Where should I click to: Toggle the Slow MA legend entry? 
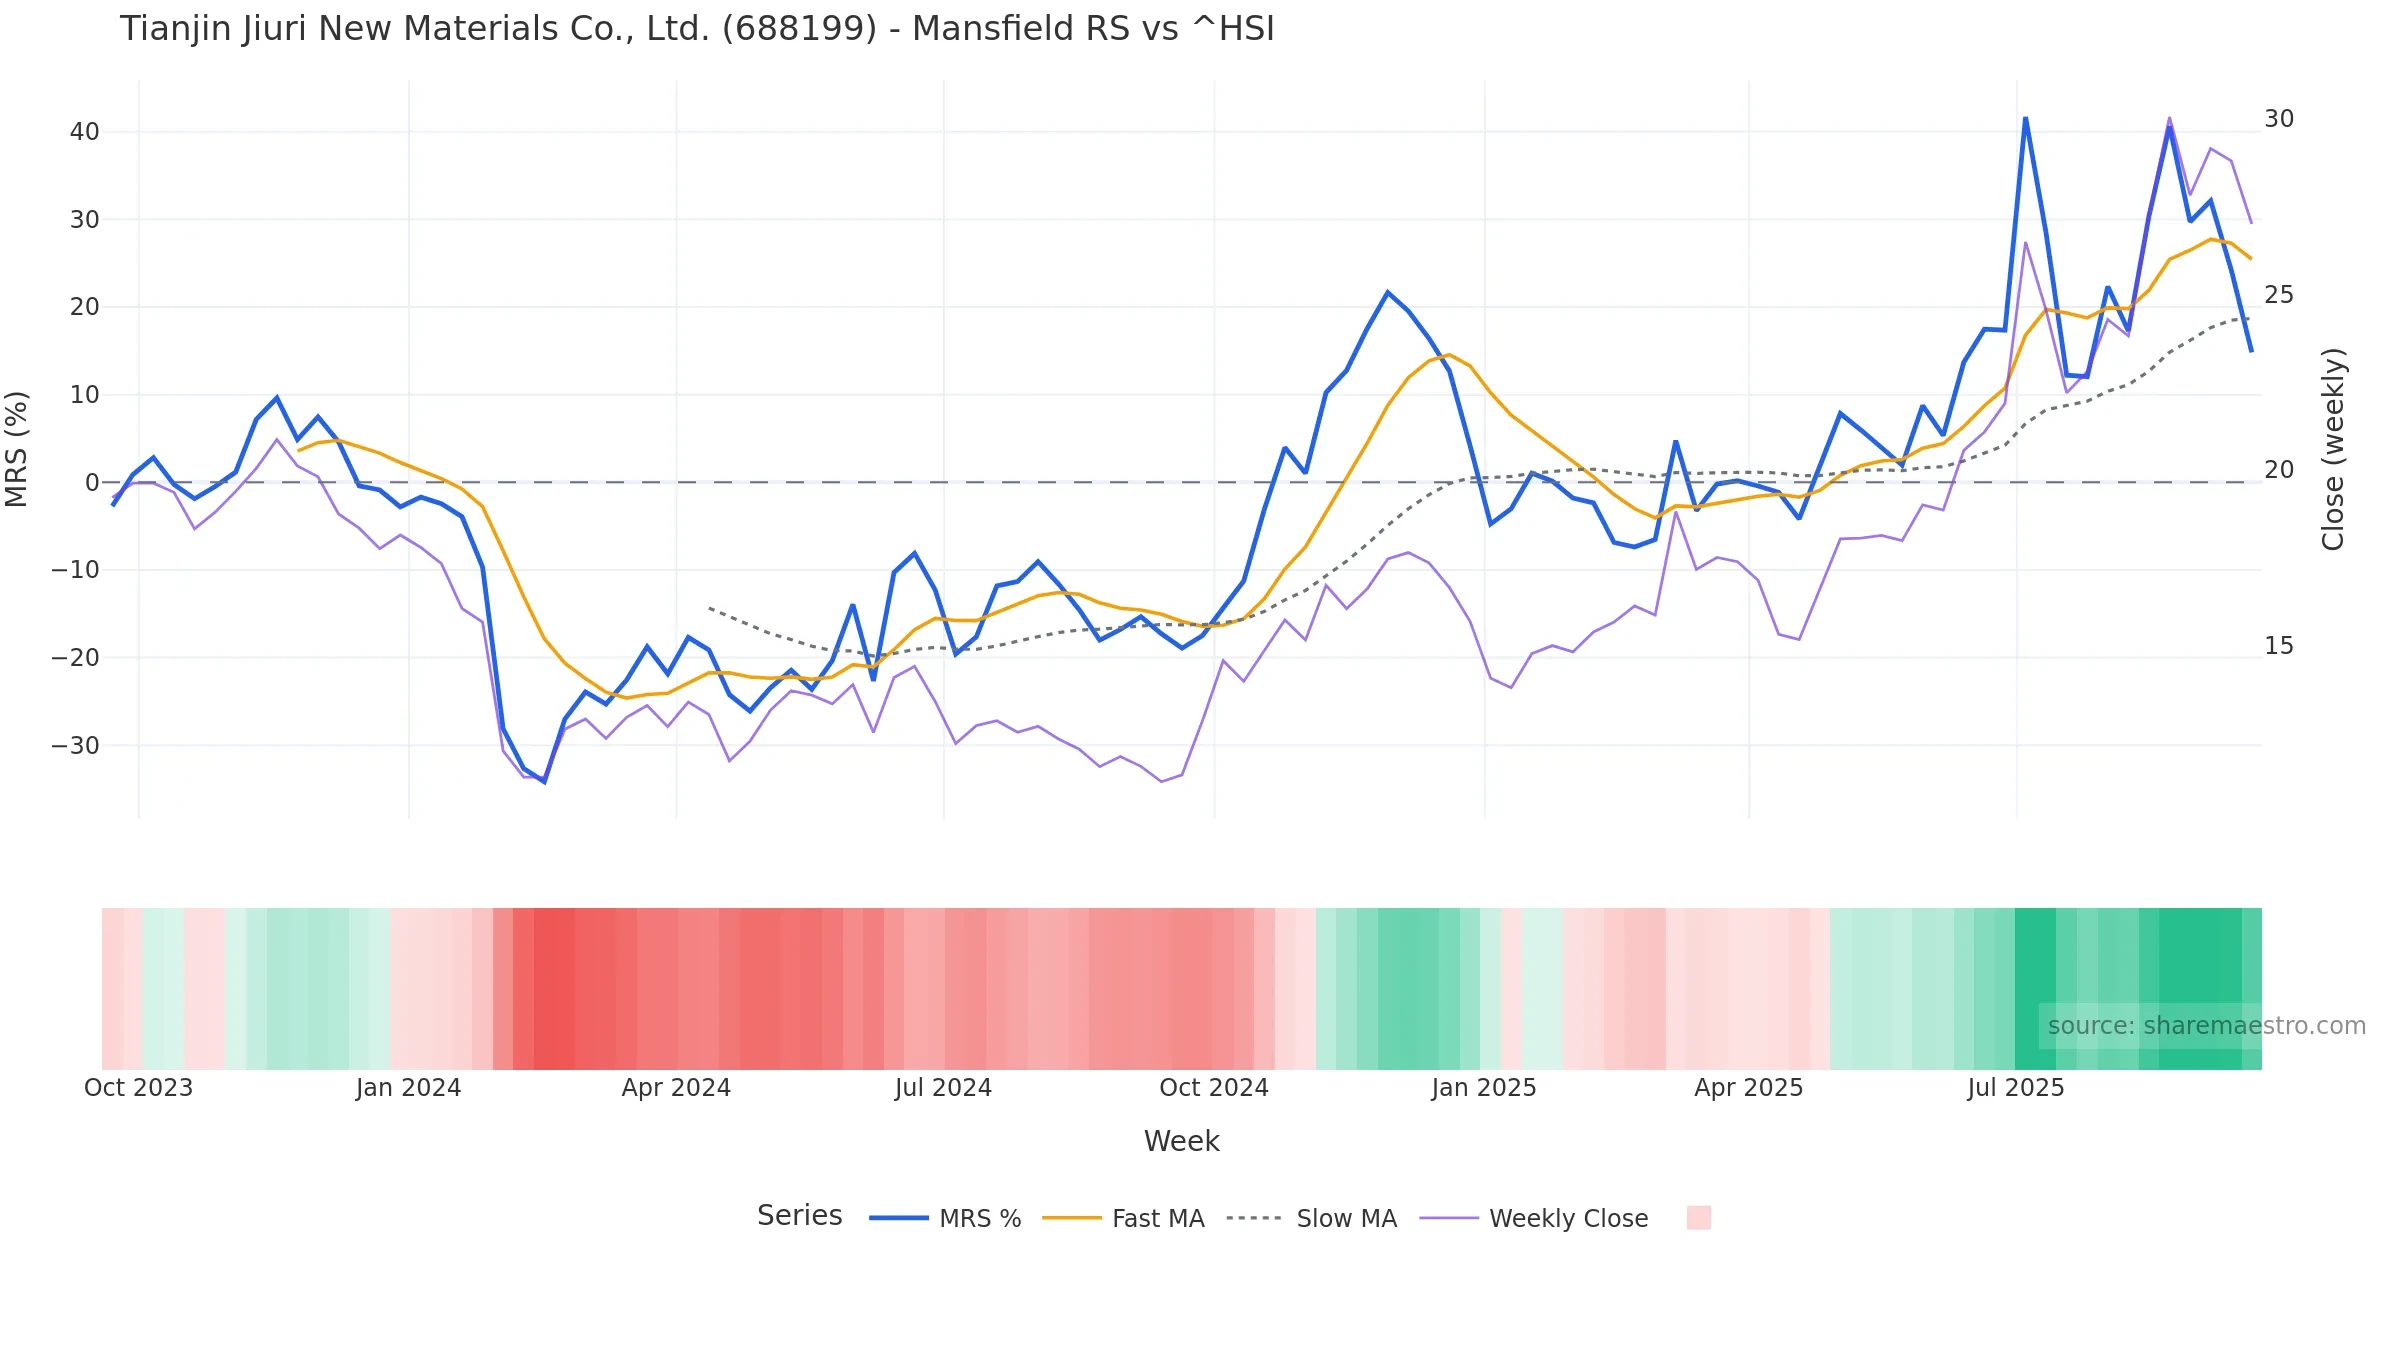(x=1311, y=1218)
